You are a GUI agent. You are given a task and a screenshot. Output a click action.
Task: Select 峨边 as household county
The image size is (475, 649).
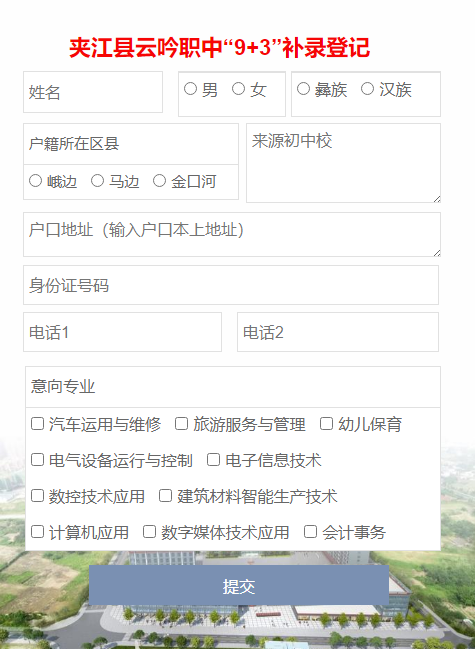click(x=36, y=180)
